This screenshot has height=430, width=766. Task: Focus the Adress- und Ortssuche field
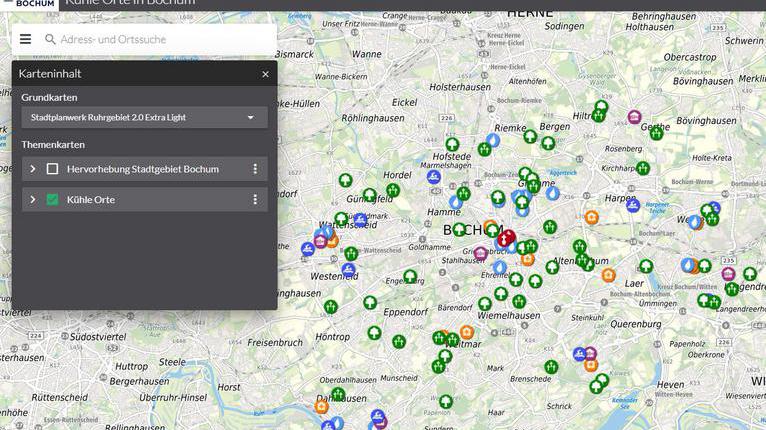163,39
